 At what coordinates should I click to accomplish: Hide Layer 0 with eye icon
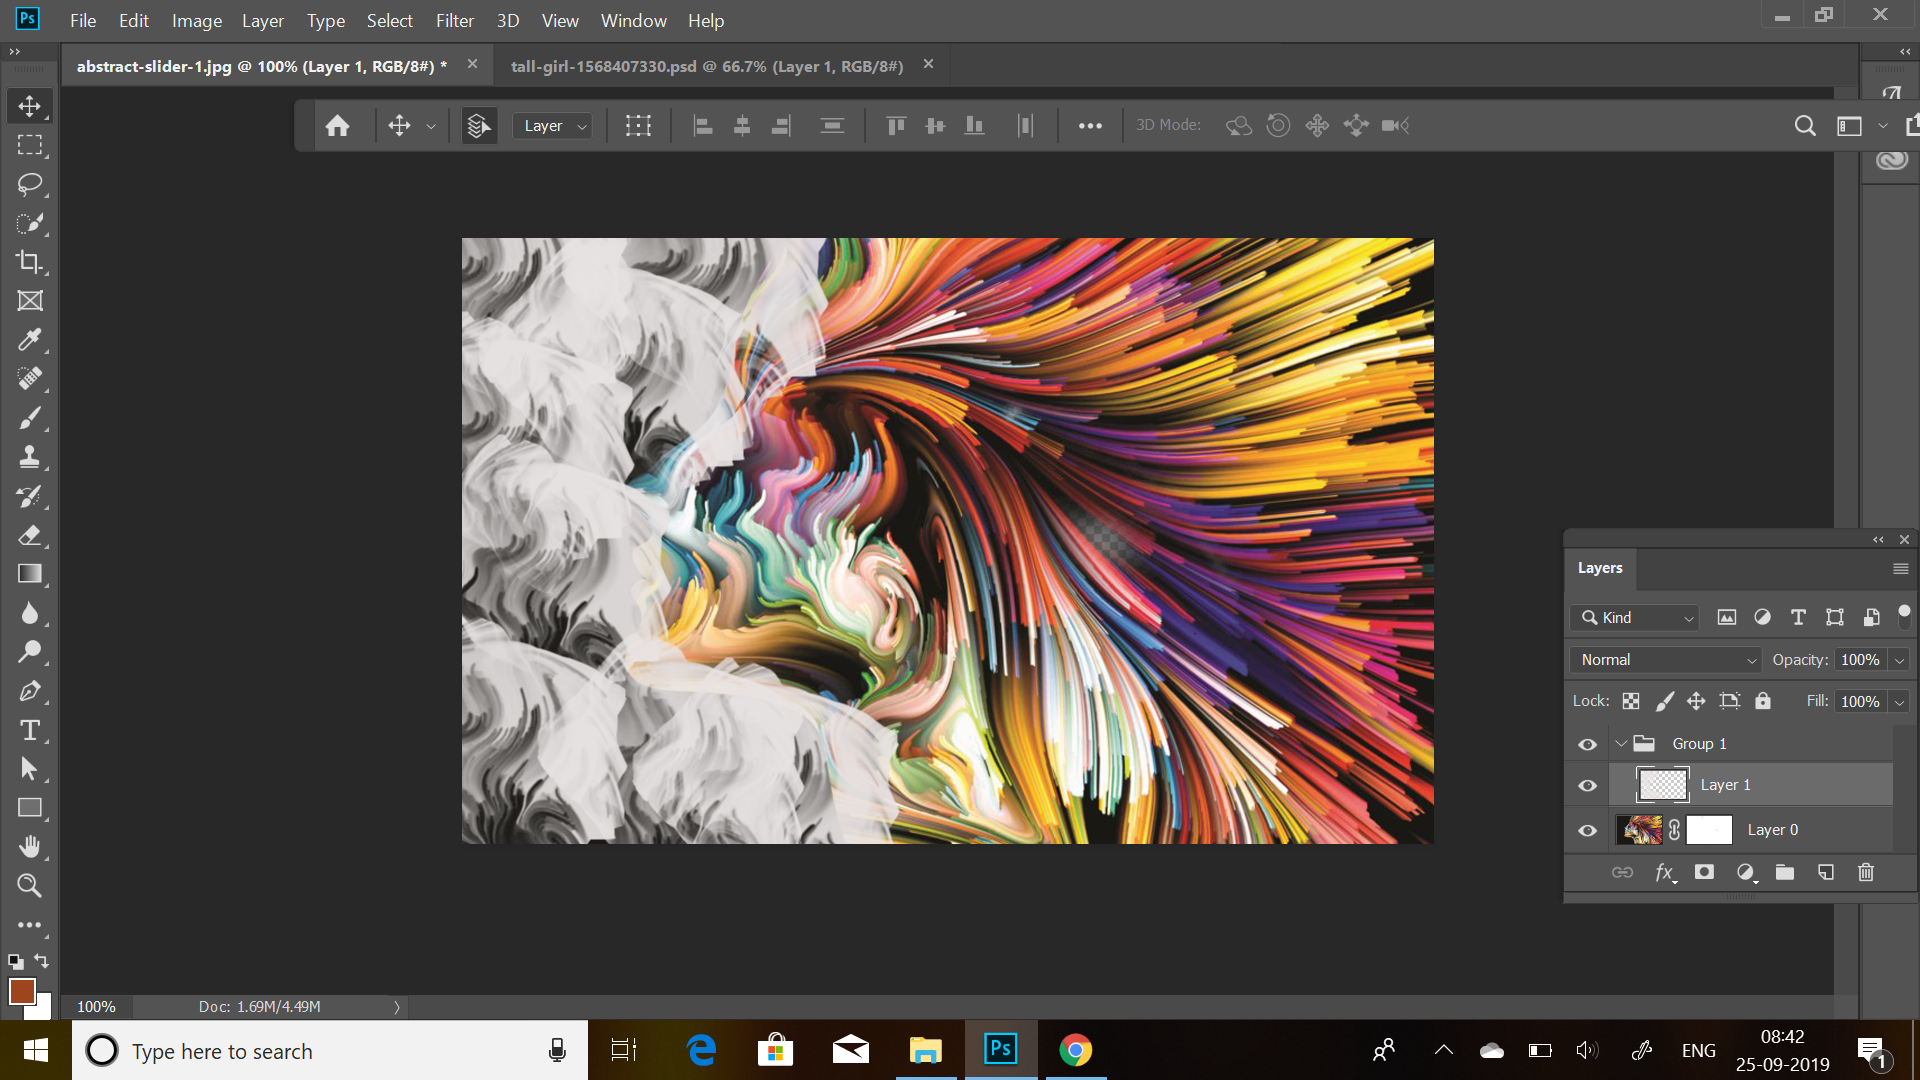[x=1587, y=830]
